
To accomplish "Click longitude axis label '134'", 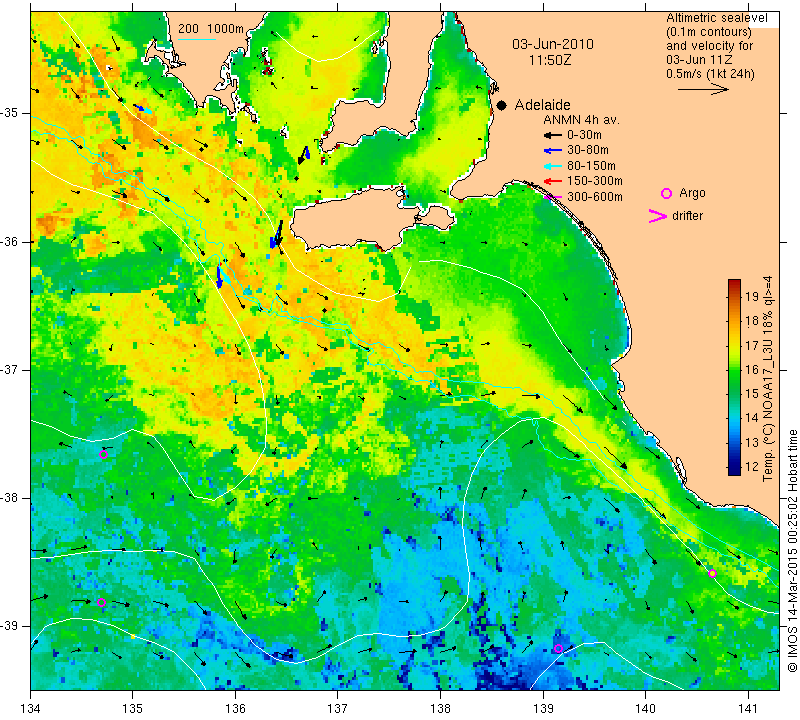I will [x=31, y=709].
